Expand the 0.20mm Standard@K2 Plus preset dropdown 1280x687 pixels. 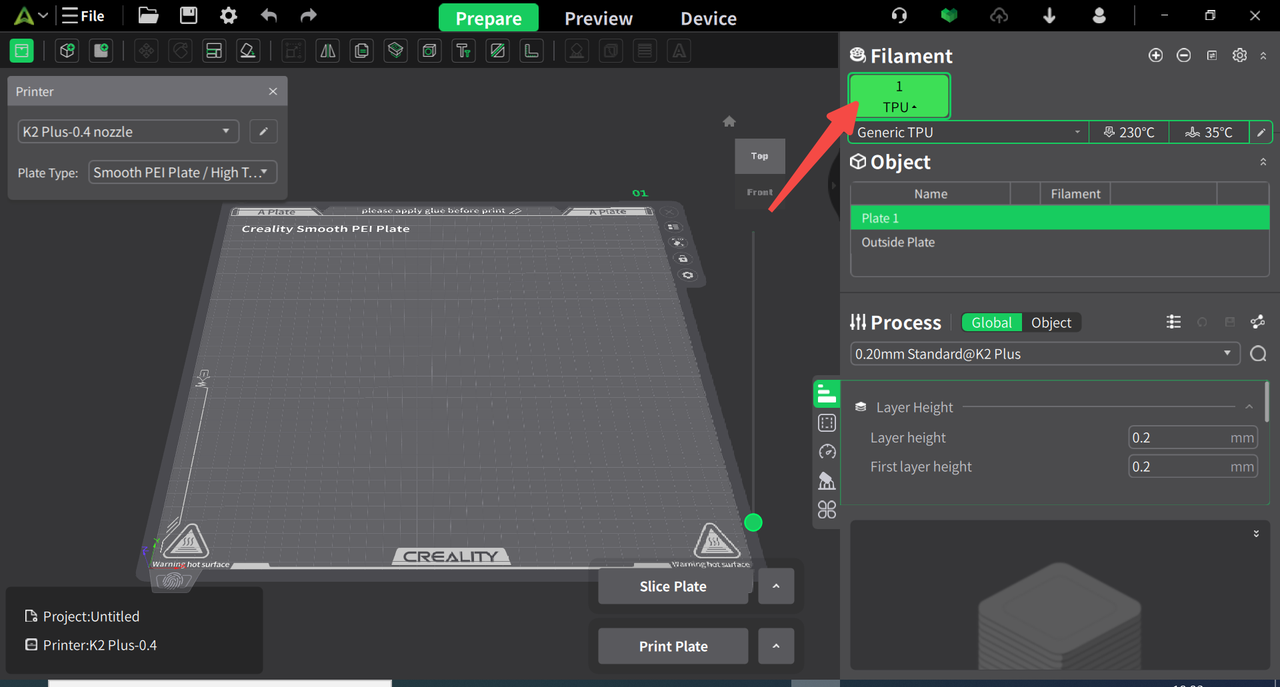(1045, 354)
